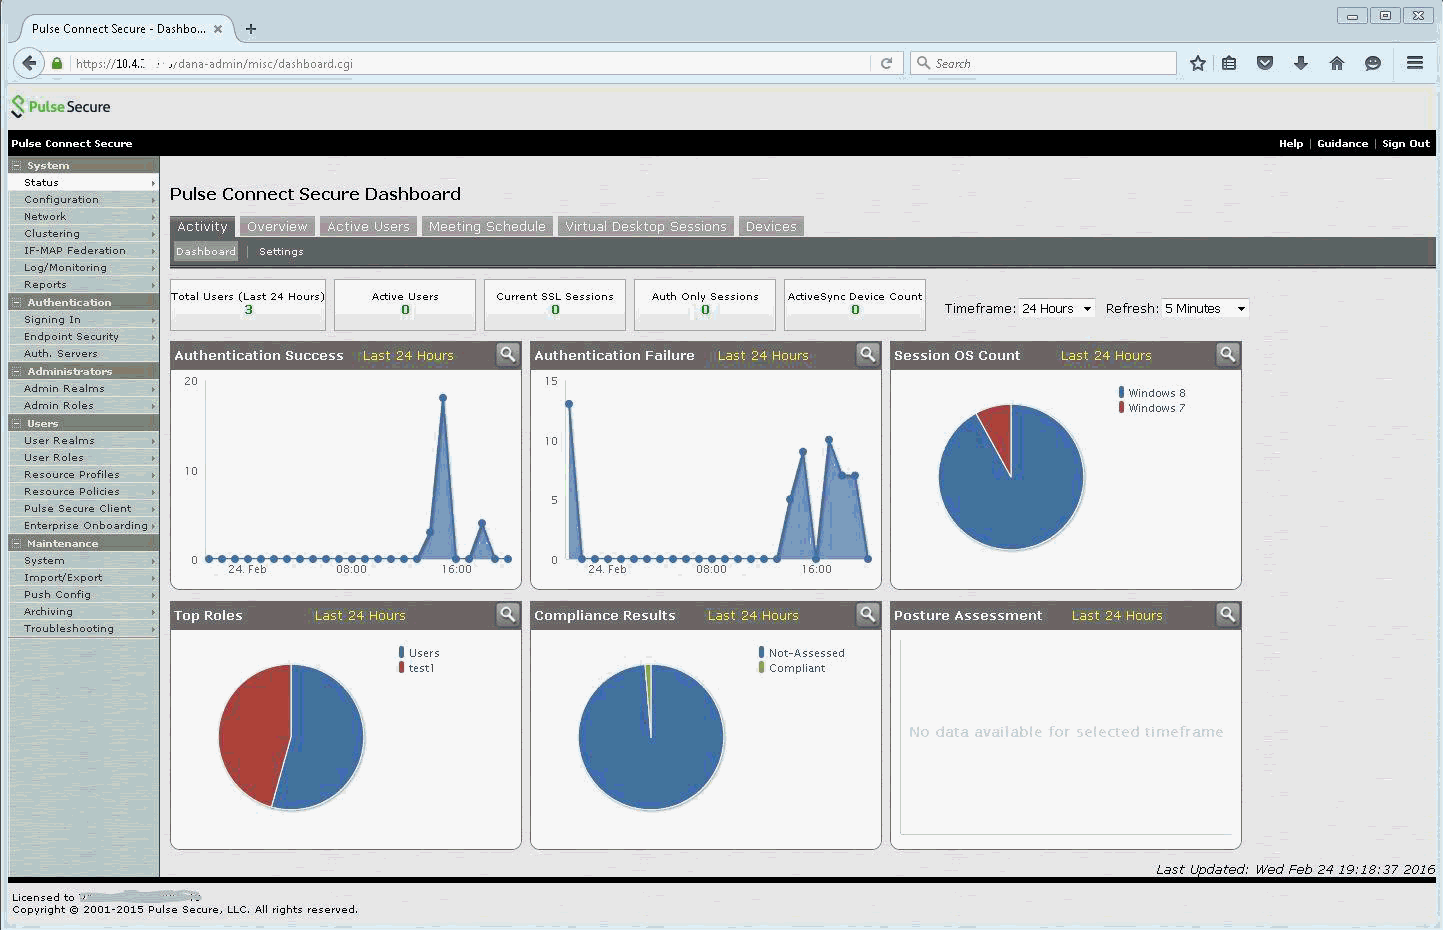Collapse the Maintenance sidebar section

pyautogui.click(x=17, y=543)
